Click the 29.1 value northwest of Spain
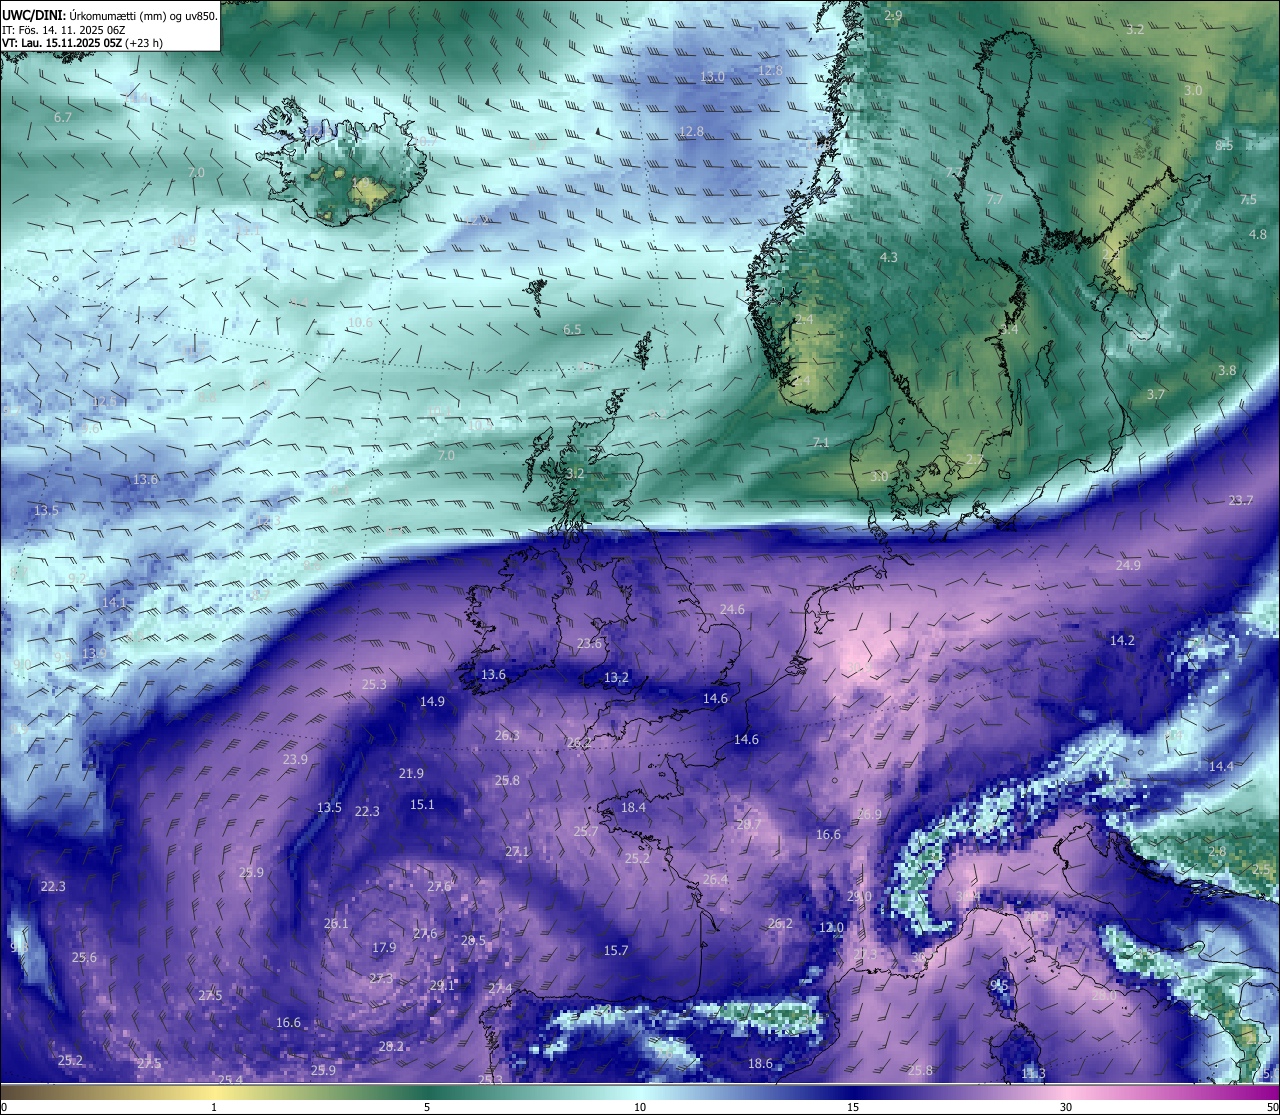 pyautogui.click(x=442, y=984)
